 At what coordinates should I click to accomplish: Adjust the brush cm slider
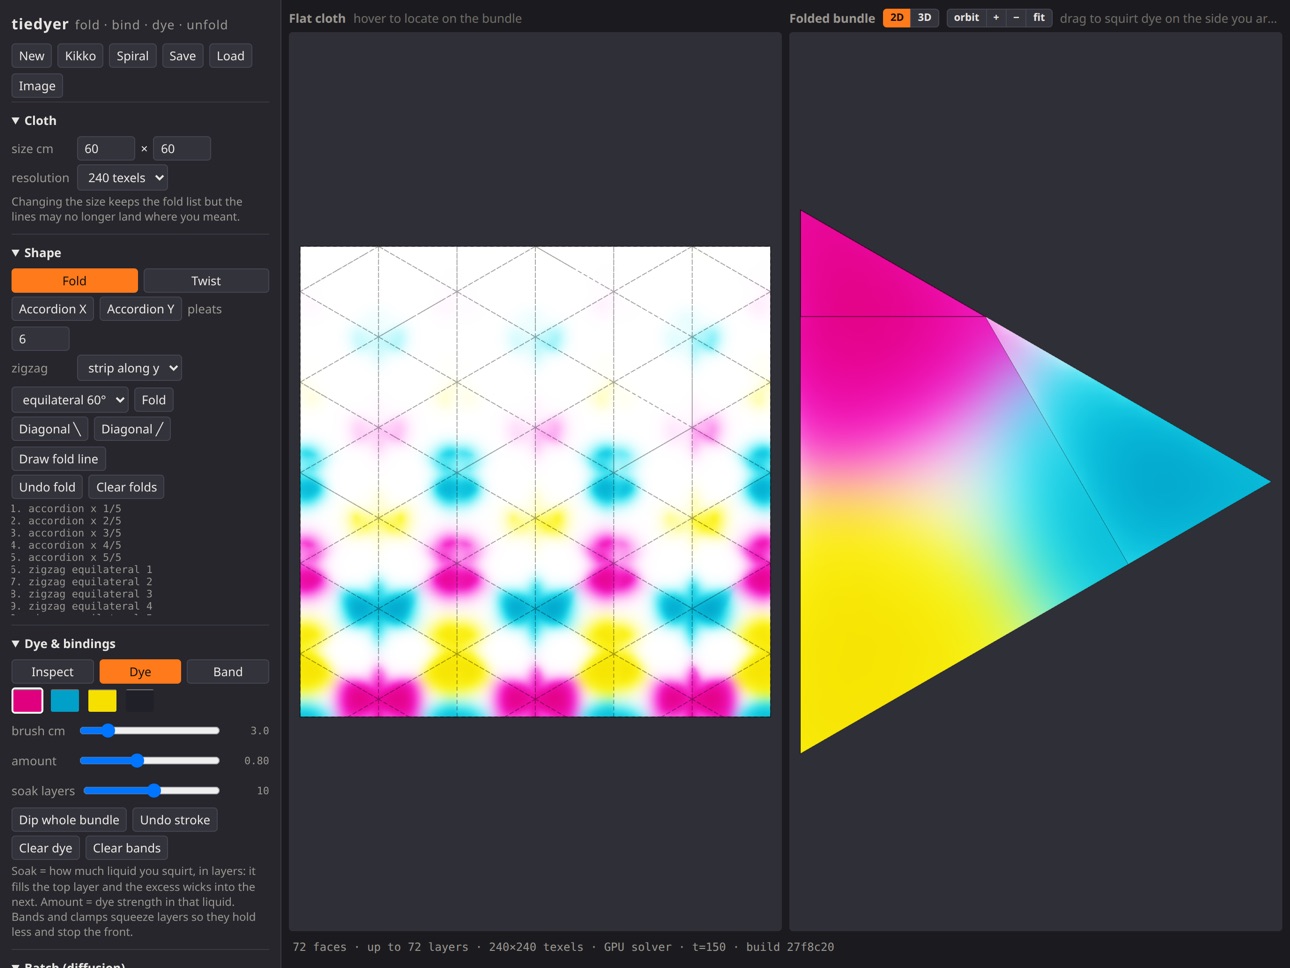tap(150, 731)
